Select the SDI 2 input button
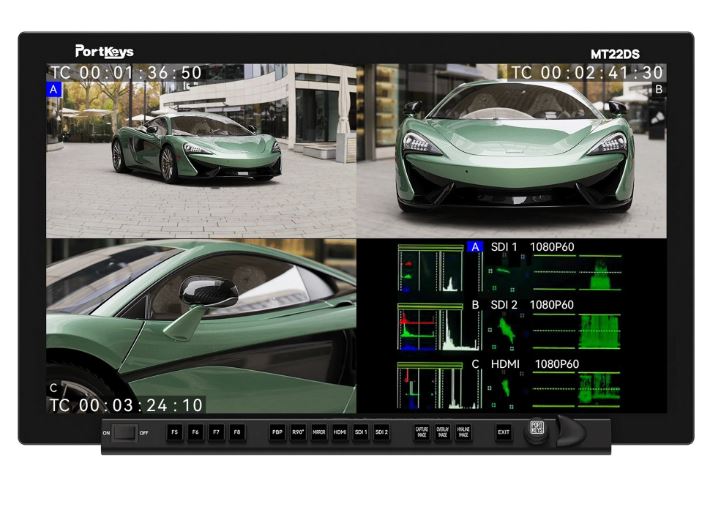The image size is (711, 511). click(x=381, y=434)
